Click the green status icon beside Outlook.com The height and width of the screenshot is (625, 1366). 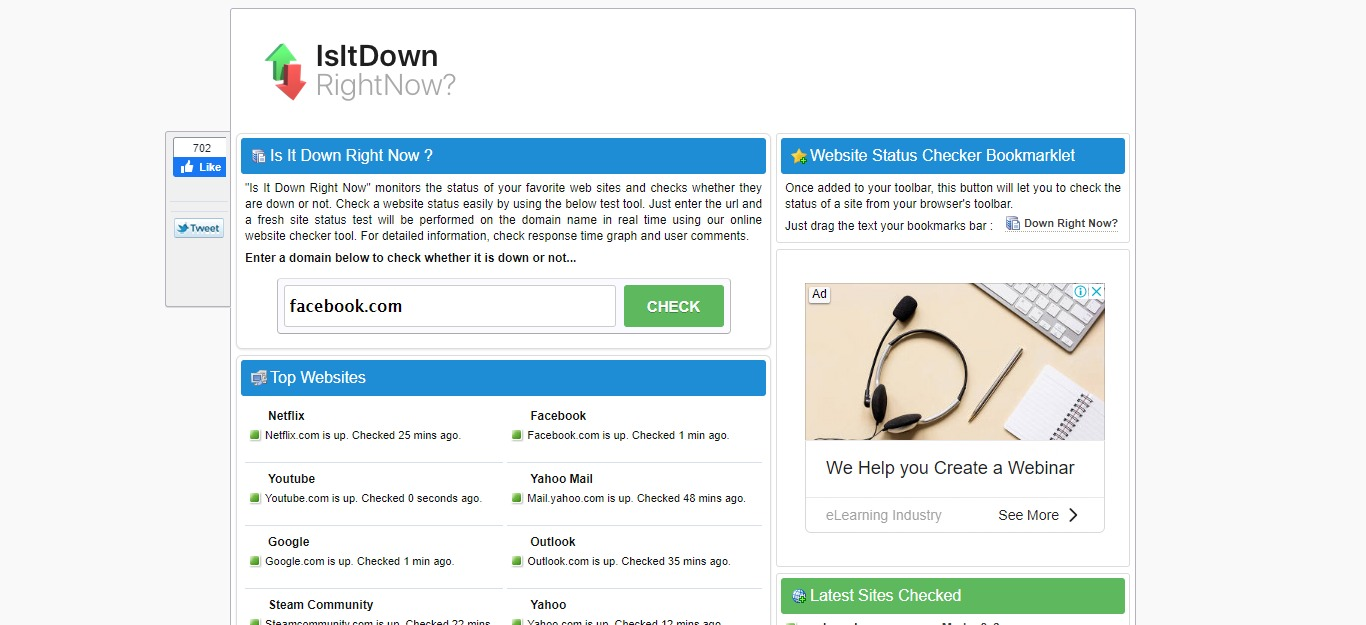point(517,561)
